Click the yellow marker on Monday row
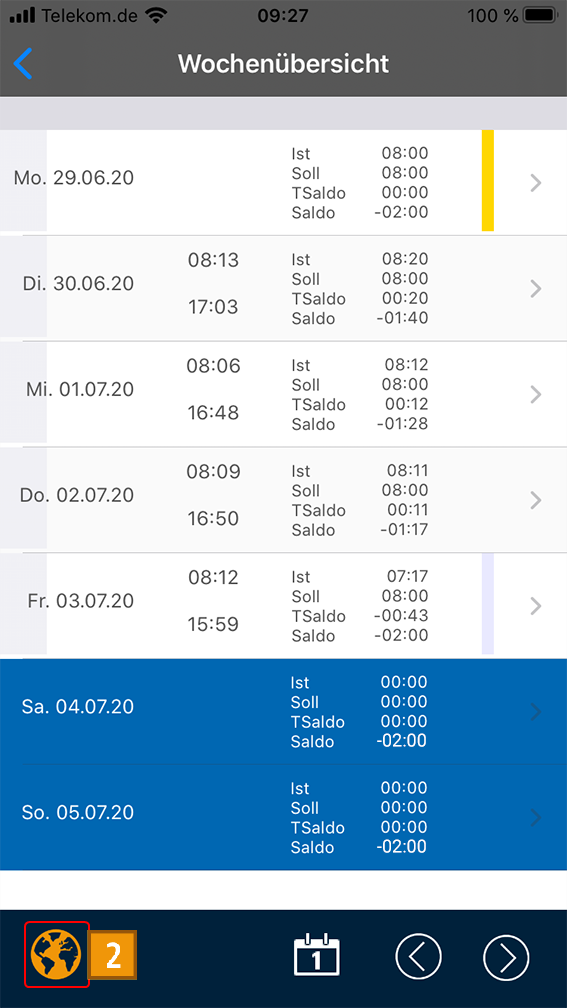 click(x=488, y=181)
